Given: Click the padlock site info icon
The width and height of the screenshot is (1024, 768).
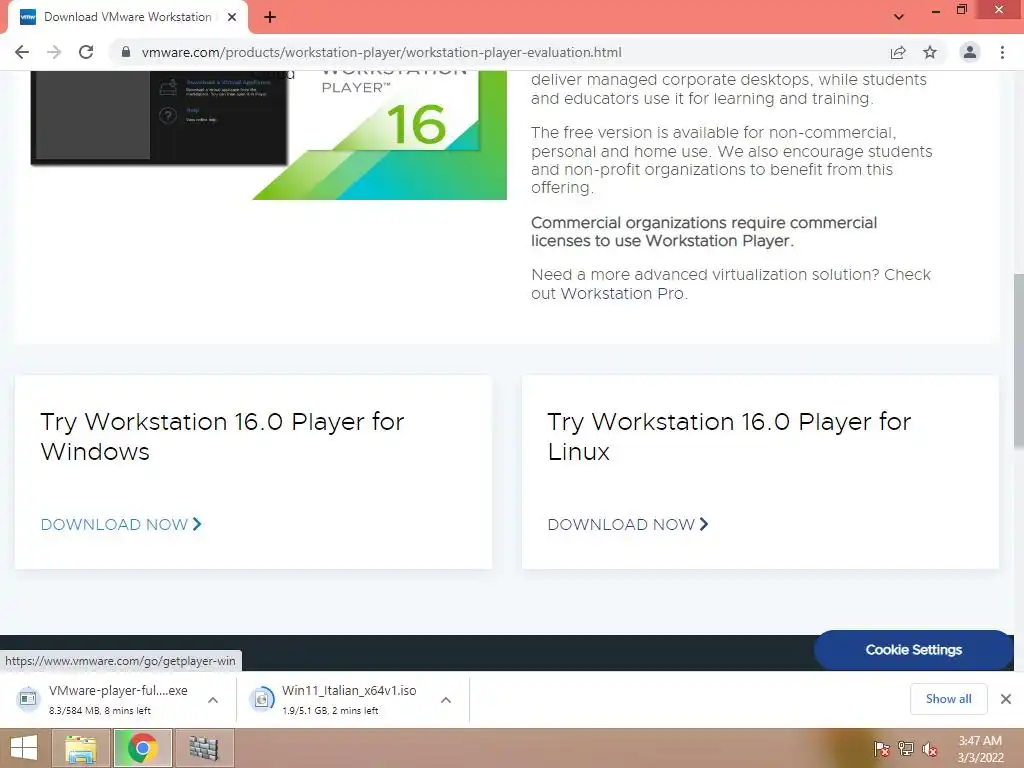Looking at the screenshot, I should [126, 52].
